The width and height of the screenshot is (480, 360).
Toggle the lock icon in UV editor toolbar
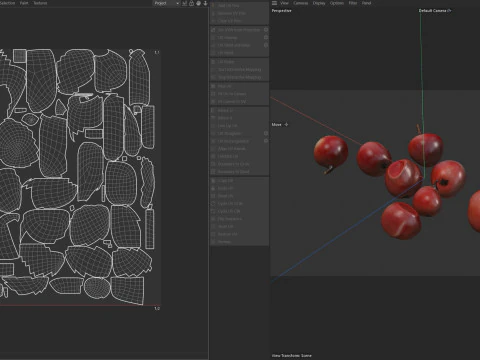[x=191, y=3]
